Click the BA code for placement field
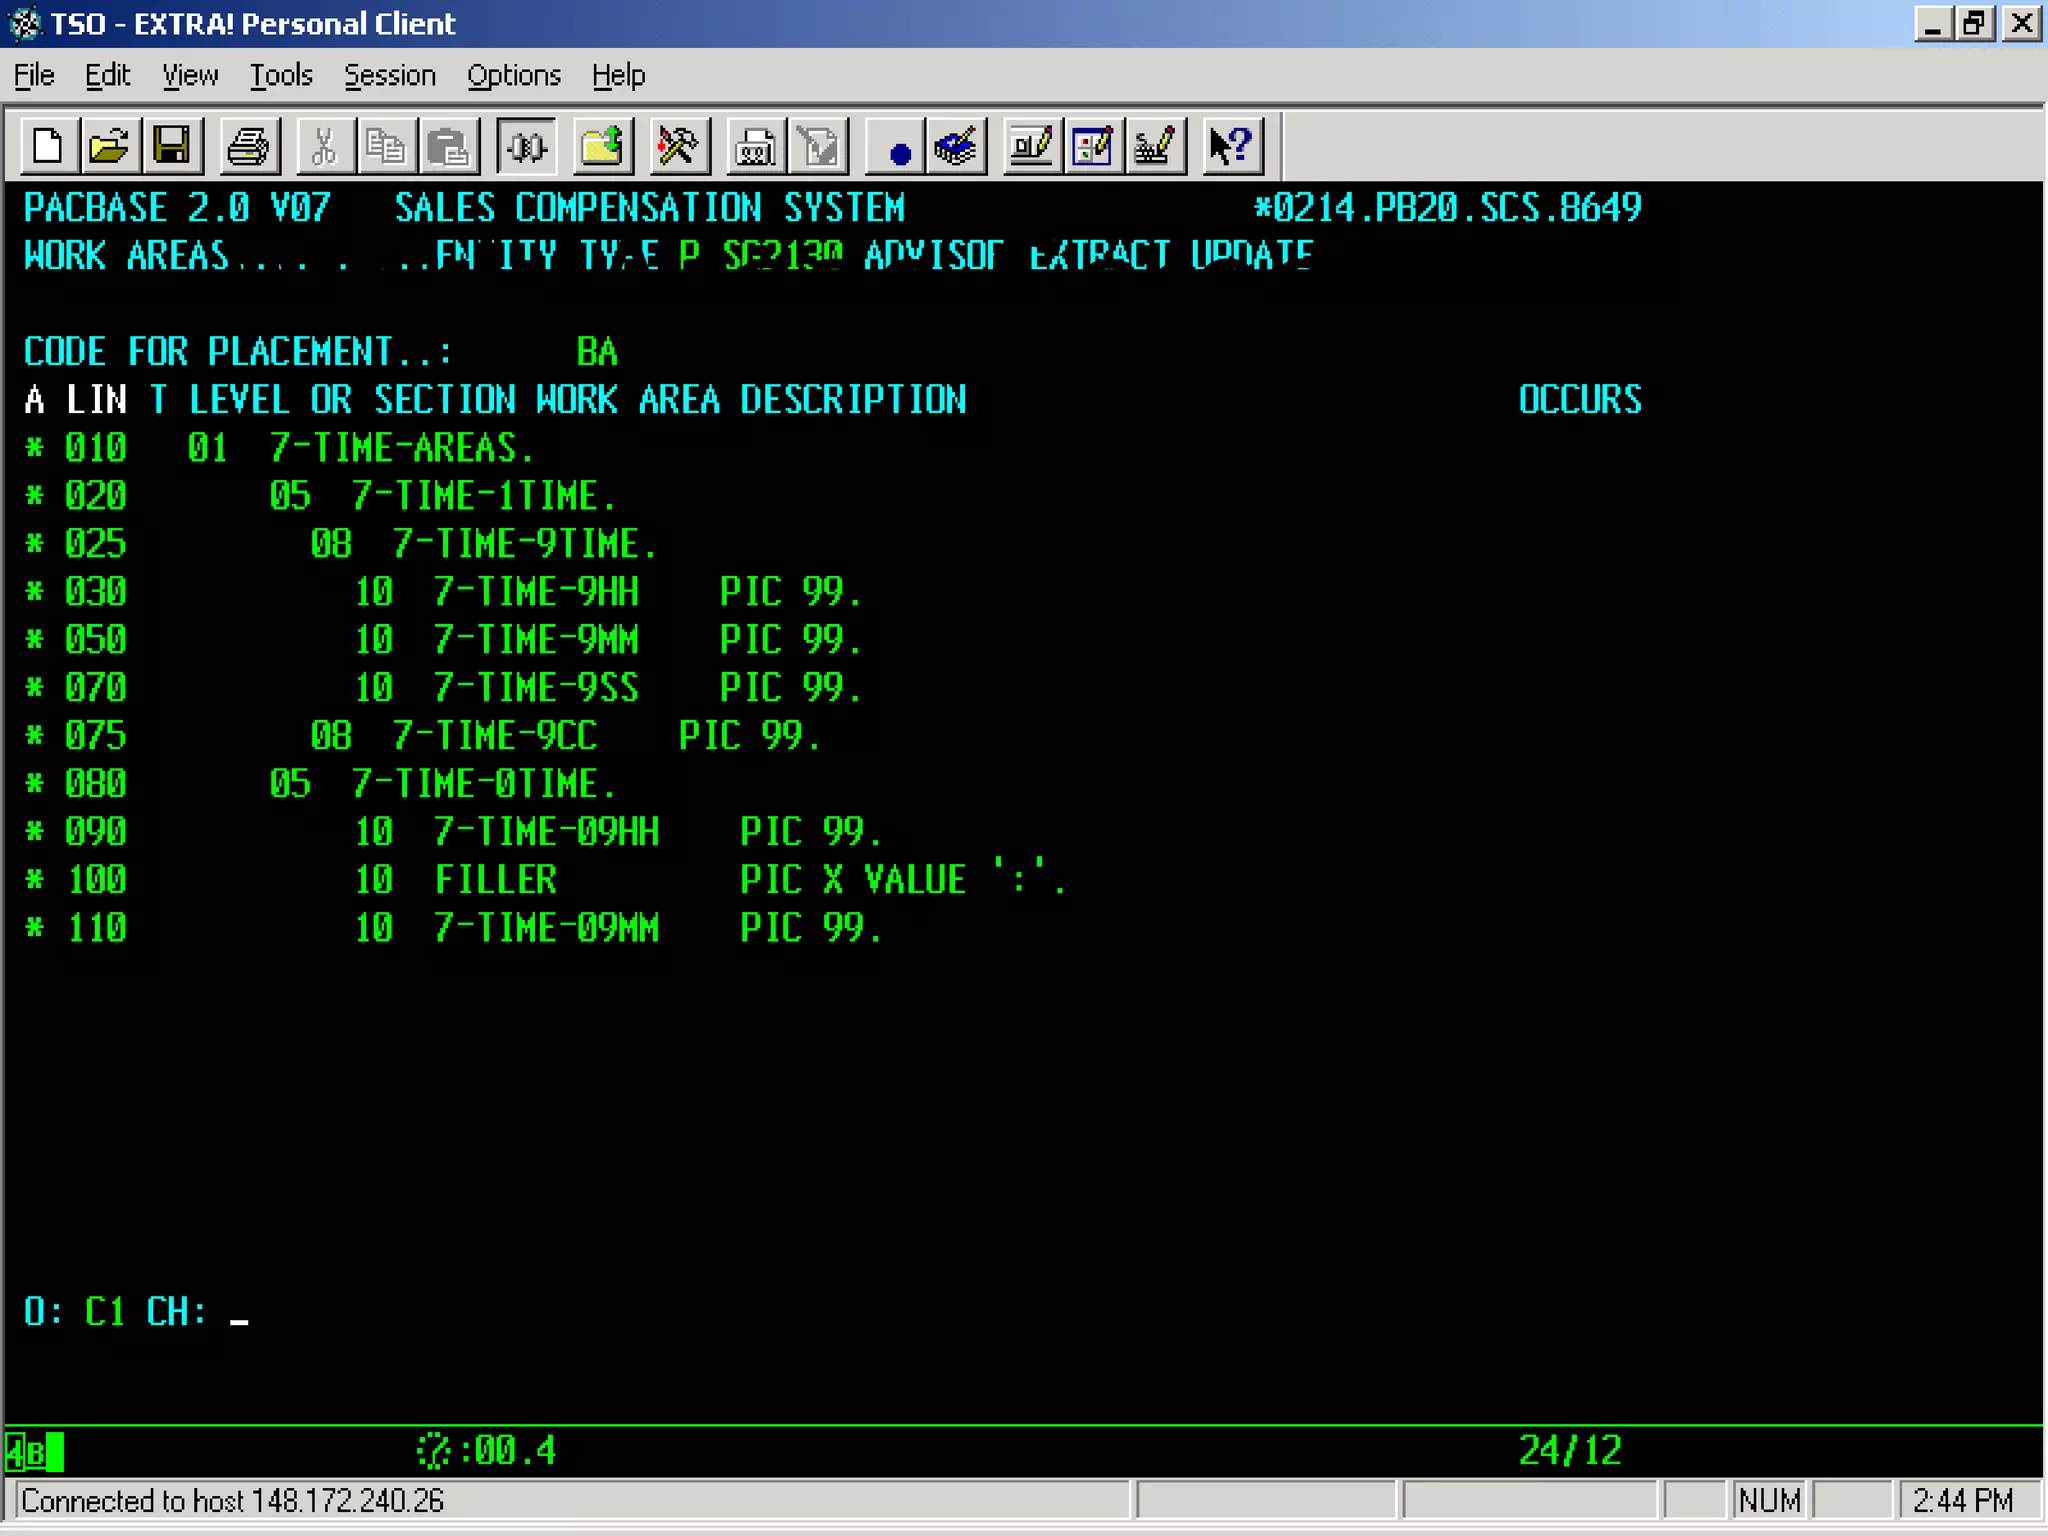The height and width of the screenshot is (1536, 2048). pos(597,352)
